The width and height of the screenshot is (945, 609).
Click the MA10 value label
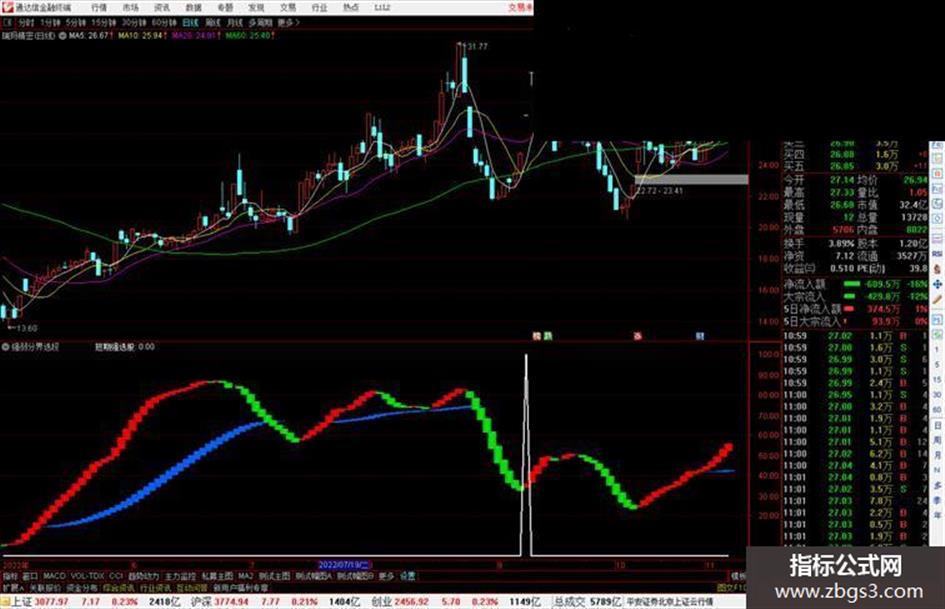point(141,36)
